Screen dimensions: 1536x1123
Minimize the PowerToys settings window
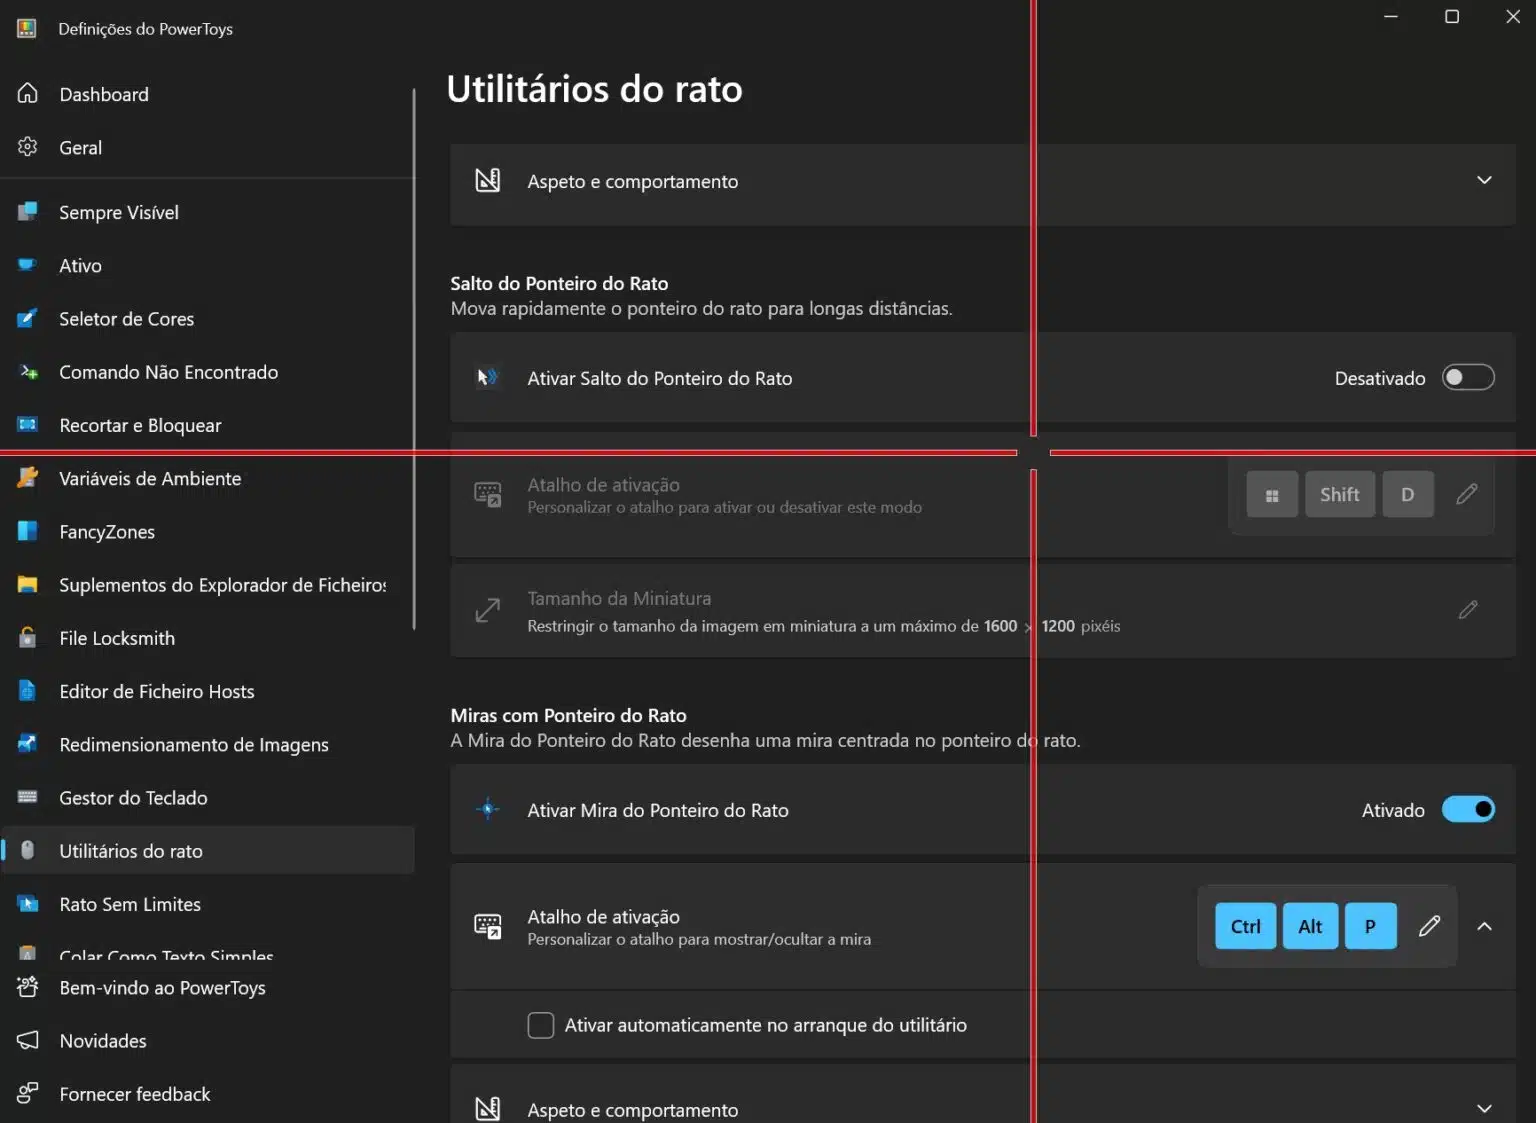pyautogui.click(x=1391, y=16)
